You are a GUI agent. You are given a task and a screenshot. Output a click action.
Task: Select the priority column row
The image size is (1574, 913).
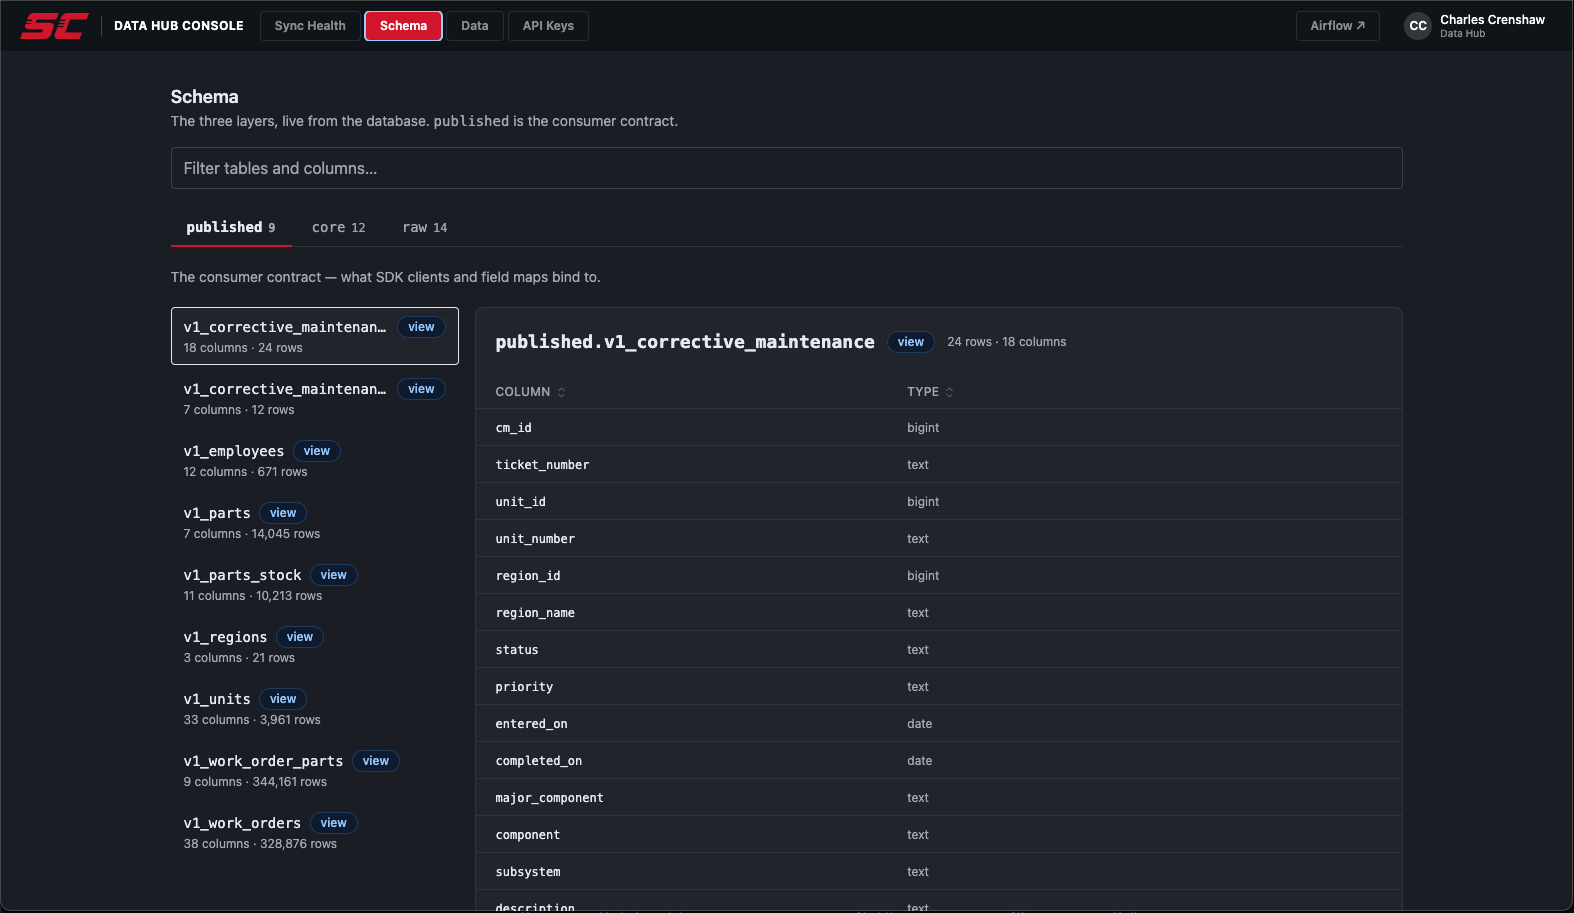point(939,686)
